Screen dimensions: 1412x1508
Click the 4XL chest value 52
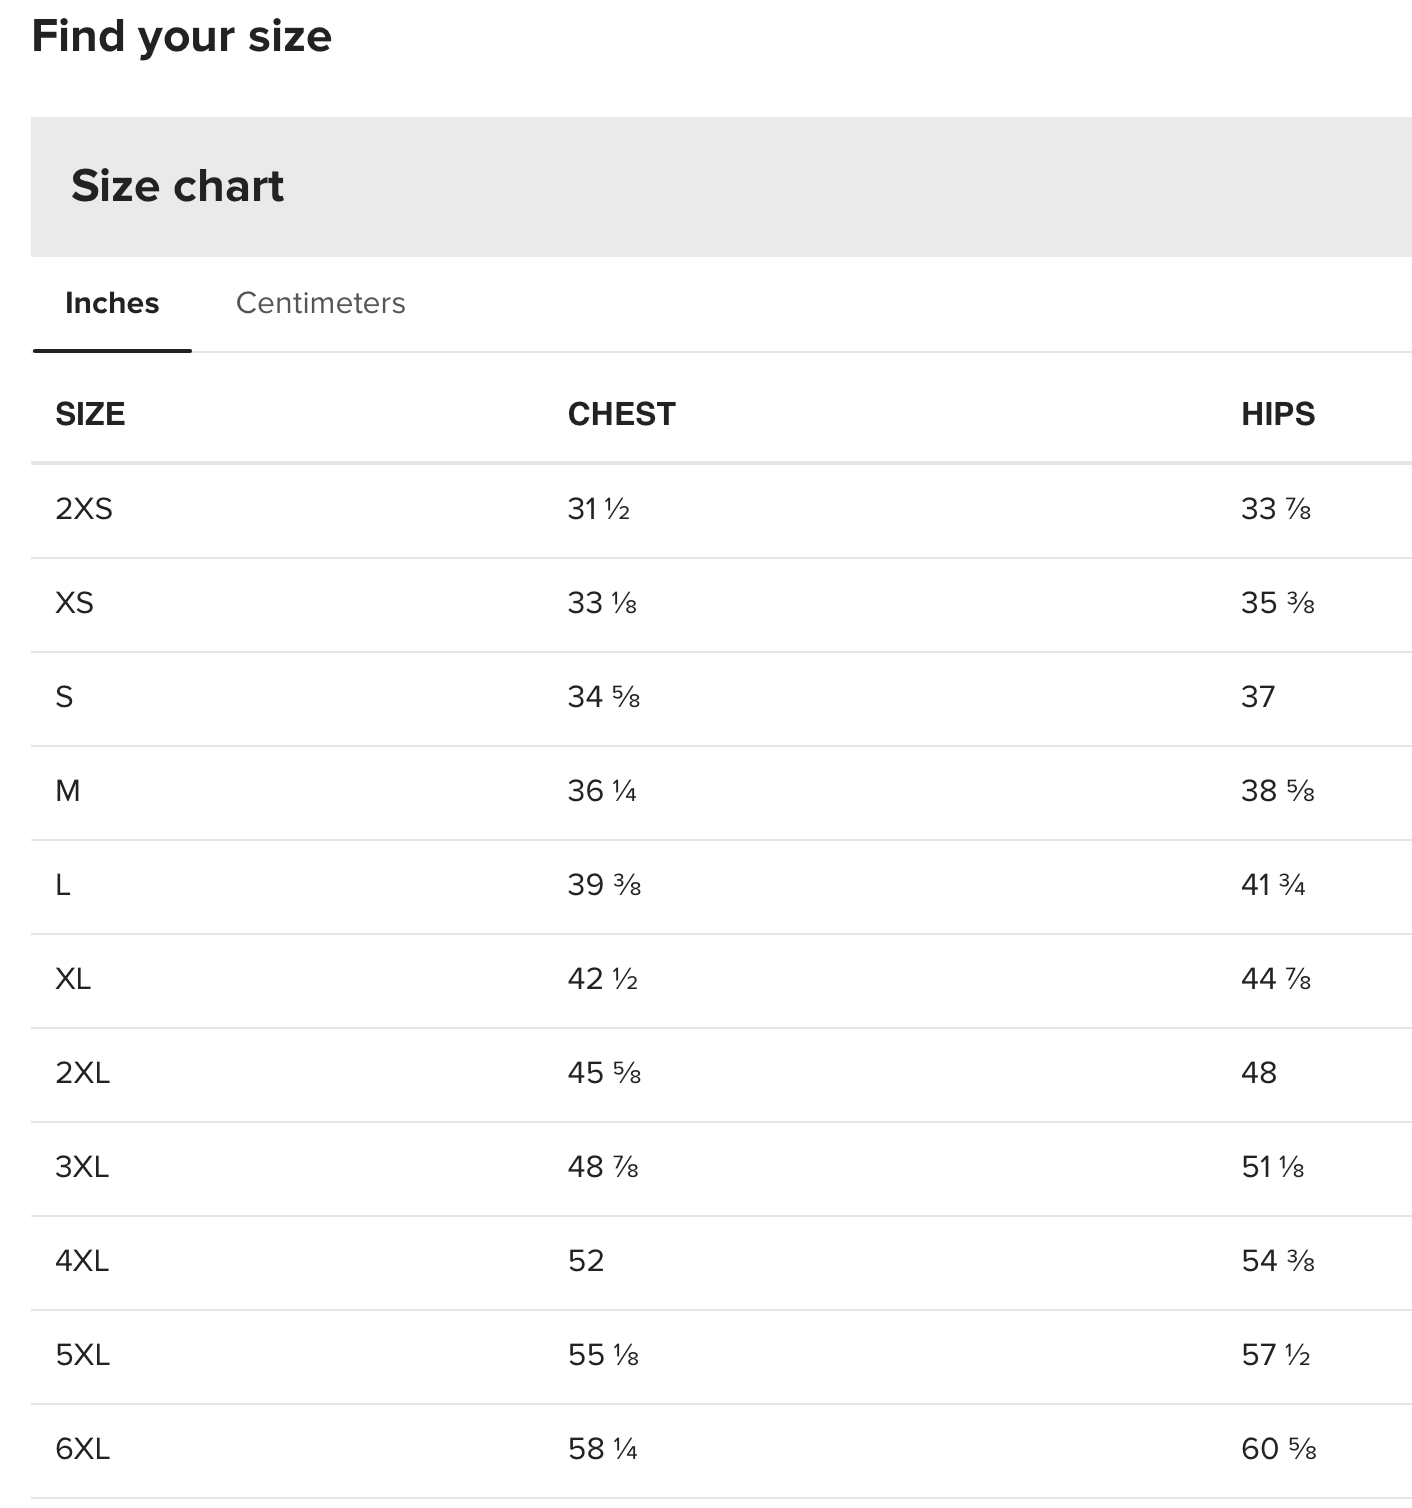pos(586,1261)
